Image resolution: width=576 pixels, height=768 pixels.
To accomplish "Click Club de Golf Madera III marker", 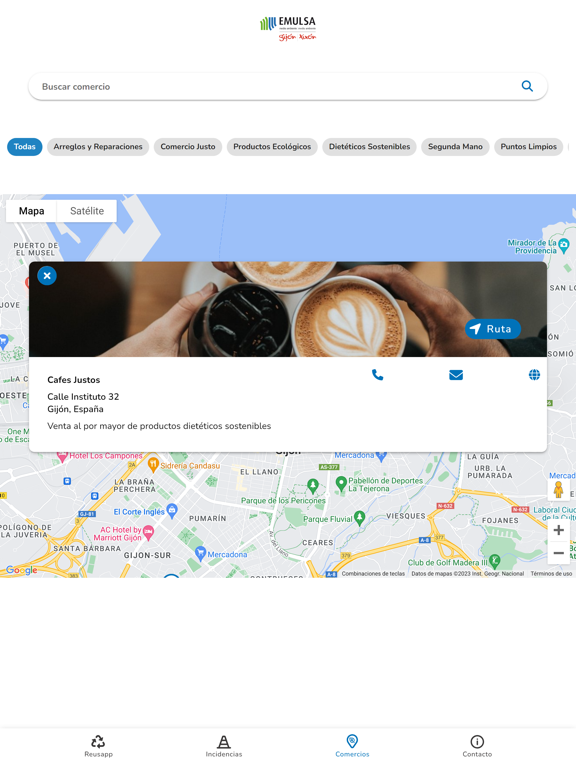I will (x=495, y=561).
